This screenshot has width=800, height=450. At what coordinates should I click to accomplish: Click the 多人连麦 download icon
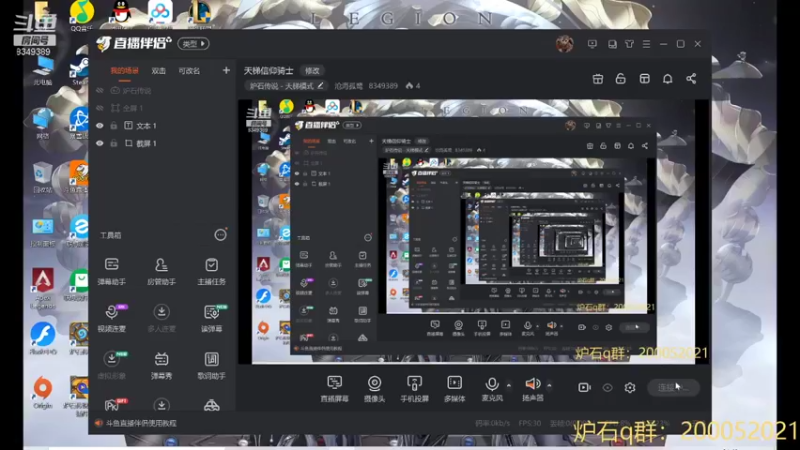click(161, 312)
